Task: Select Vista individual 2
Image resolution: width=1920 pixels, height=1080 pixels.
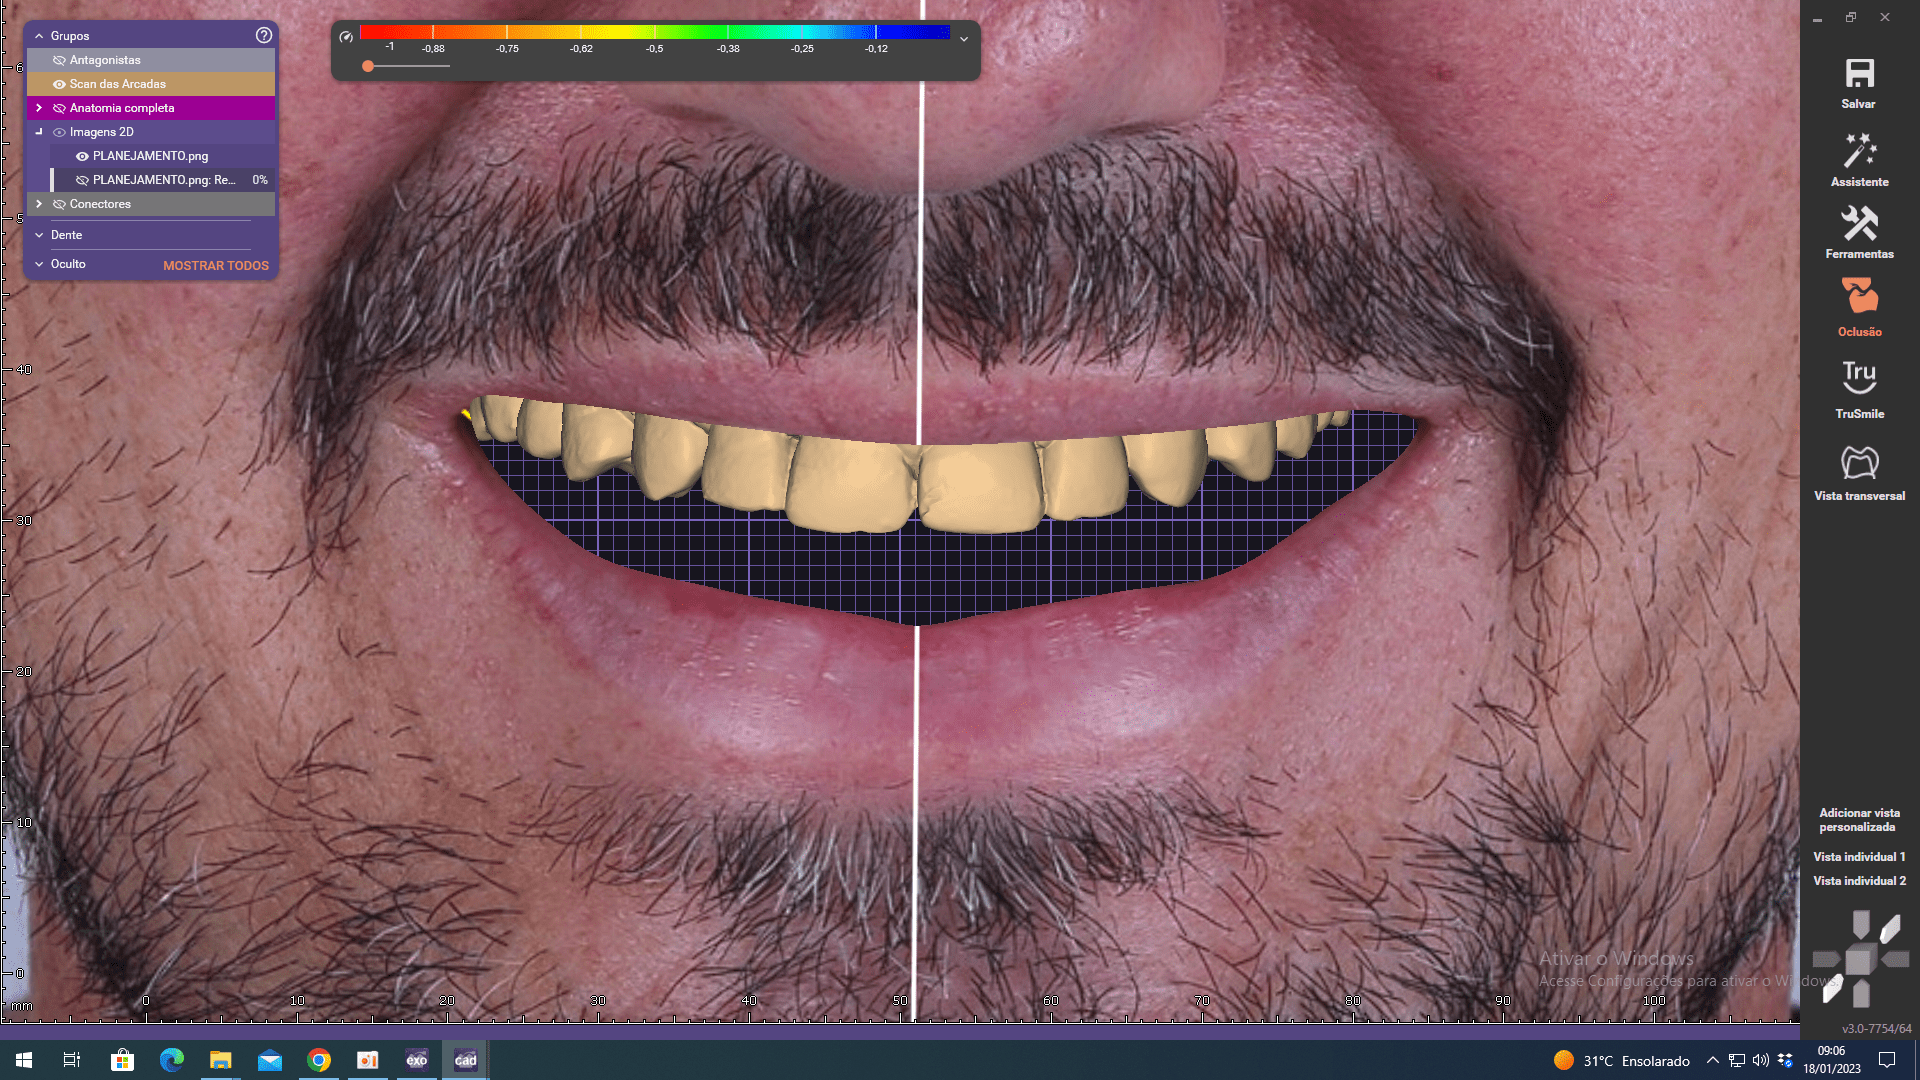Action: coord(1859,881)
